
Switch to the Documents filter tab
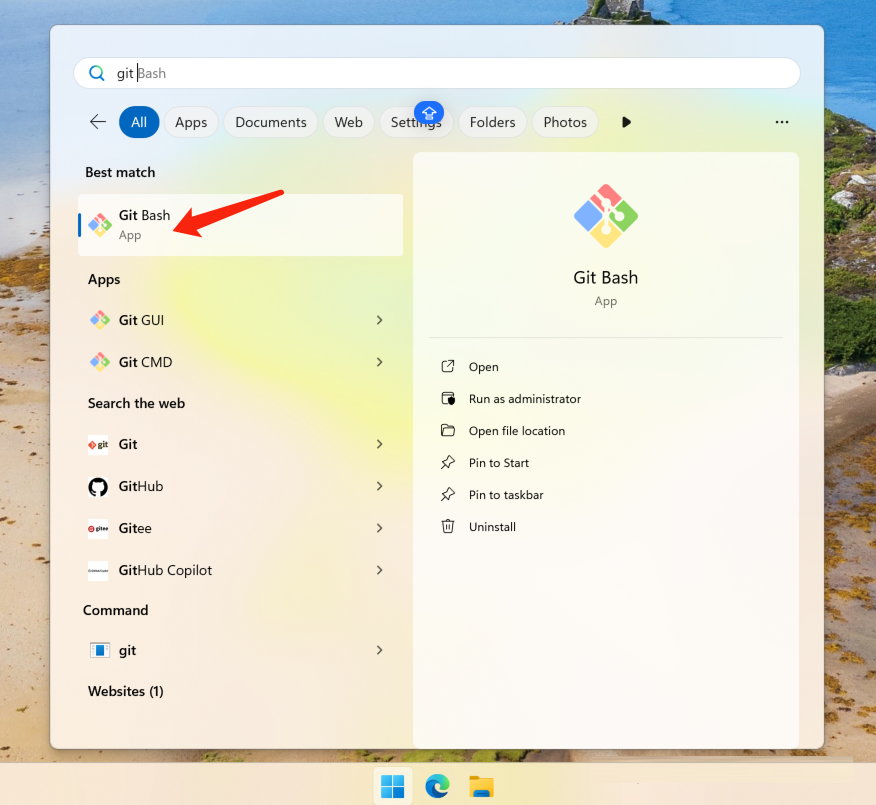pos(271,122)
